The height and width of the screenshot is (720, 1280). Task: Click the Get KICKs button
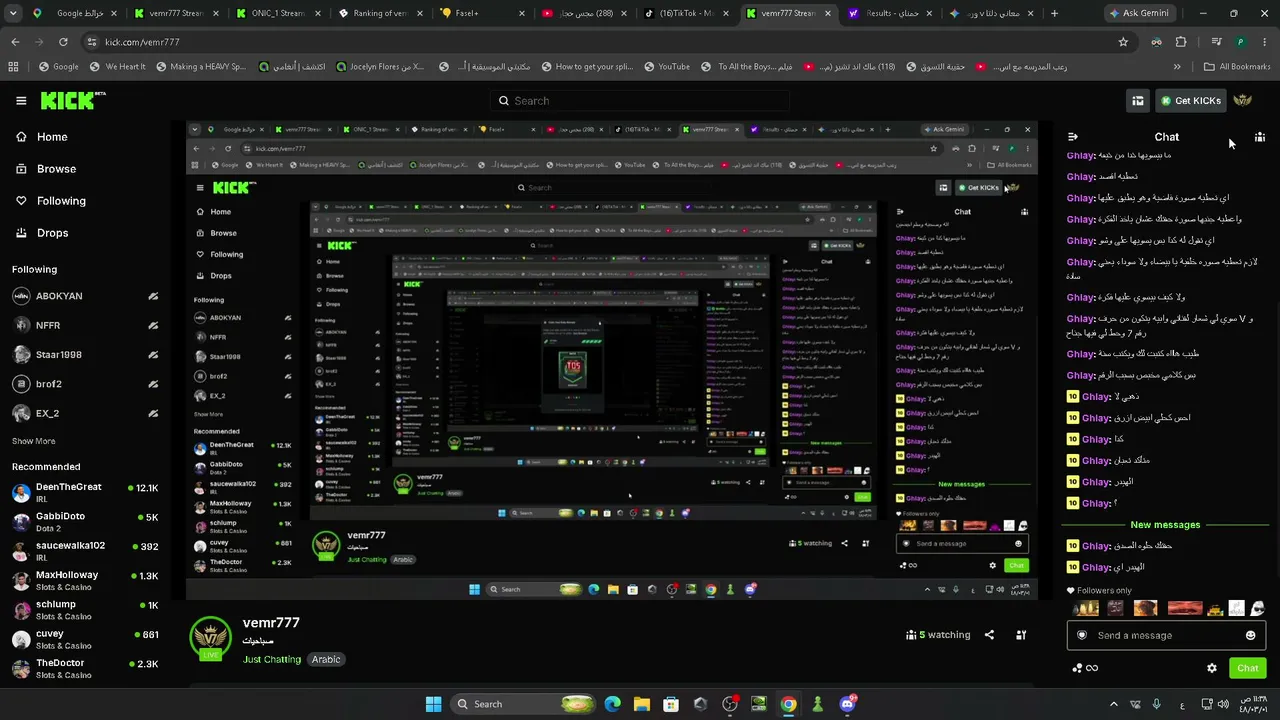[x=1191, y=100]
